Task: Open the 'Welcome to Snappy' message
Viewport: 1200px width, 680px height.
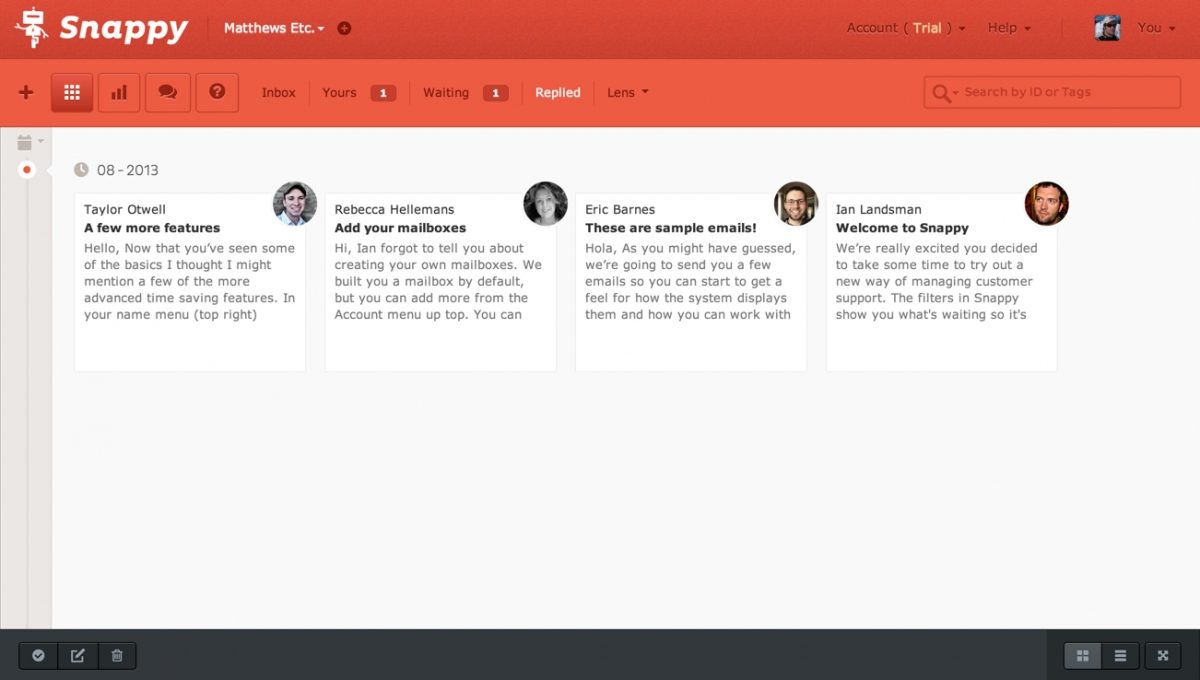Action: coord(942,282)
